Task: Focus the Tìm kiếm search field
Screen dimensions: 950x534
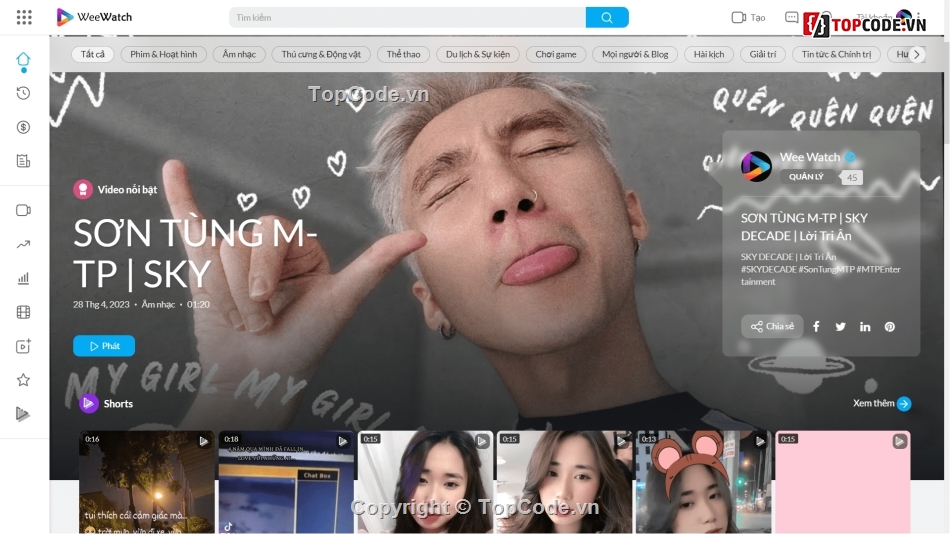Action: pos(407,18)
